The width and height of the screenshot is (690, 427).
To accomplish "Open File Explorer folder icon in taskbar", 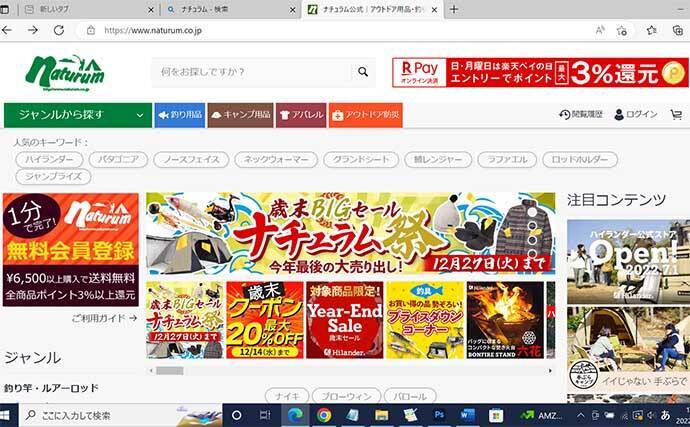I will click(x=382, y=415).
